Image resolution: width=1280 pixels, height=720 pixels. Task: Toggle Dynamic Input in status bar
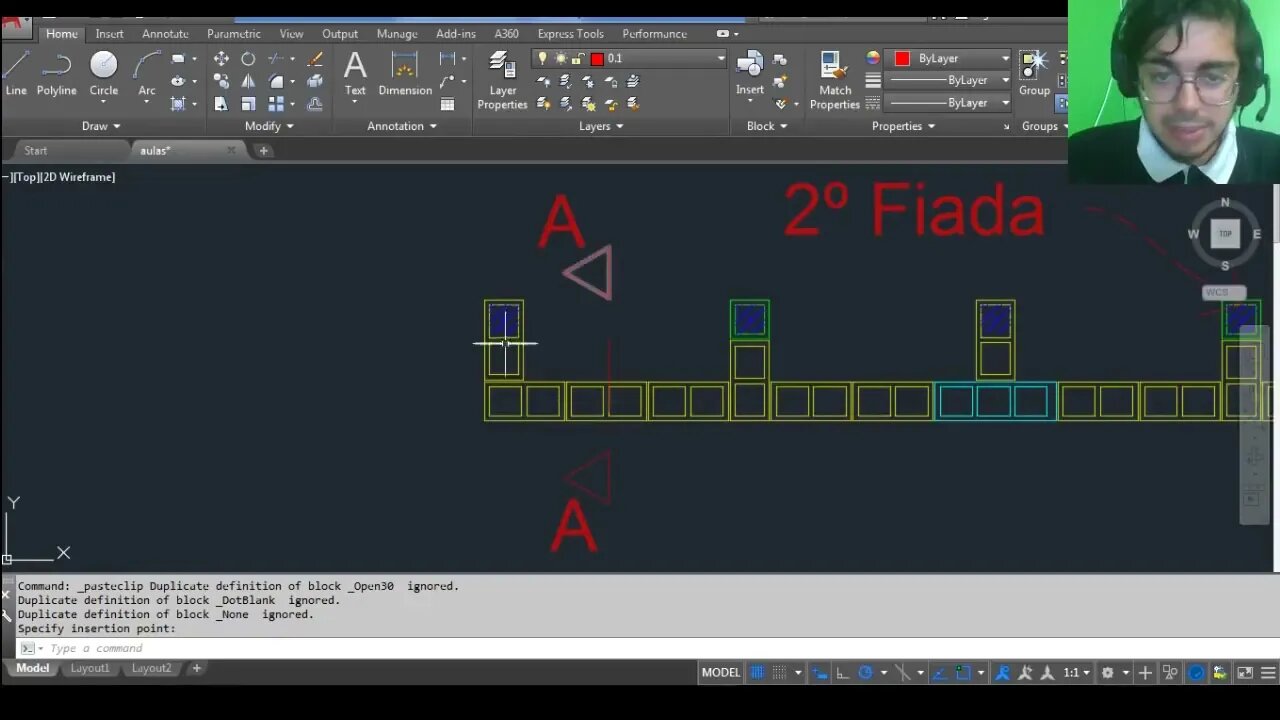click(x=819, y=673)
